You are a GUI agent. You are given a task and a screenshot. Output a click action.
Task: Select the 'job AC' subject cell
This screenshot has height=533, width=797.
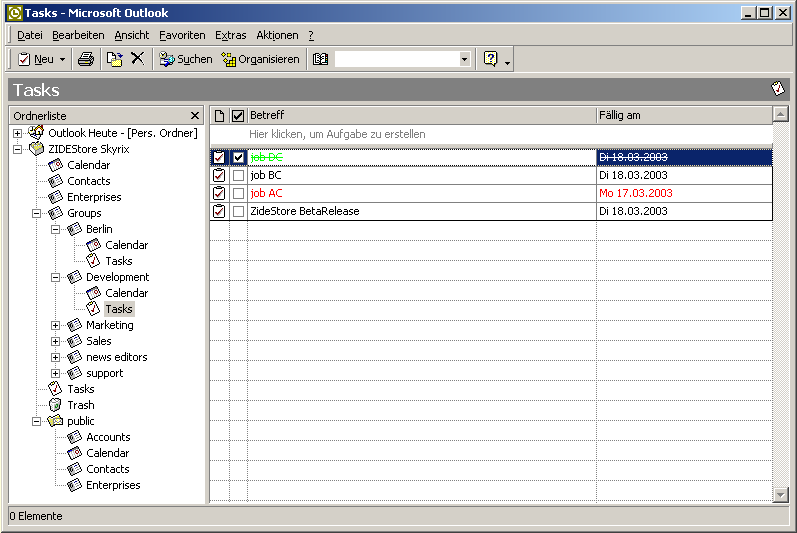click(x=421, y=193)
